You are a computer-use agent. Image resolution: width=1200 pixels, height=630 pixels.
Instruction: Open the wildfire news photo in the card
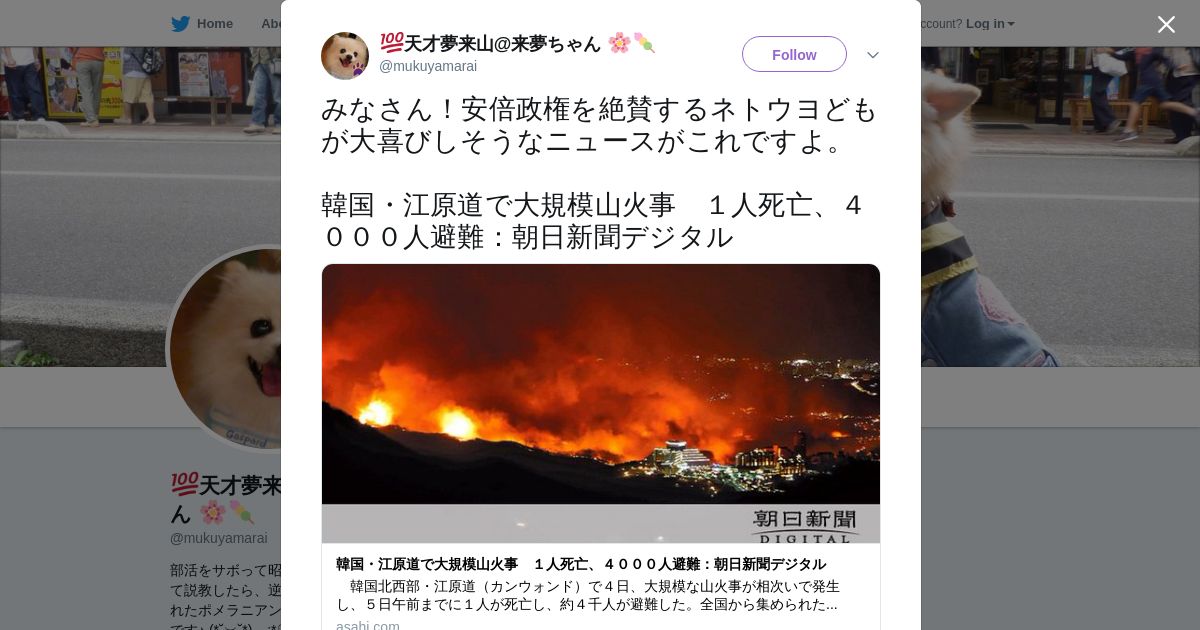(601, 404)
